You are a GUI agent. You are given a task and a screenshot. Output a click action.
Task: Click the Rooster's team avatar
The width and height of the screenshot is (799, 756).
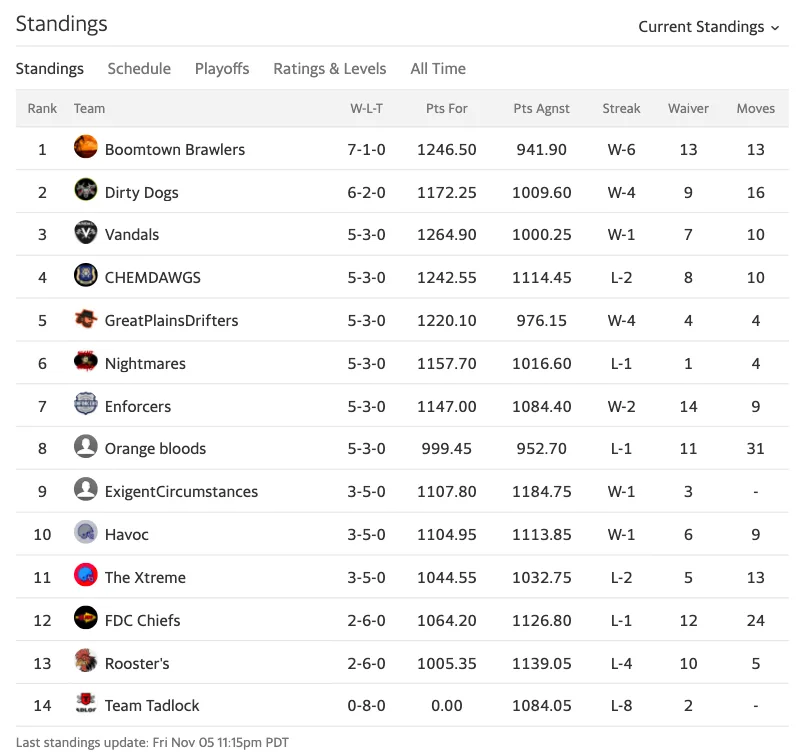pos(86,661)
